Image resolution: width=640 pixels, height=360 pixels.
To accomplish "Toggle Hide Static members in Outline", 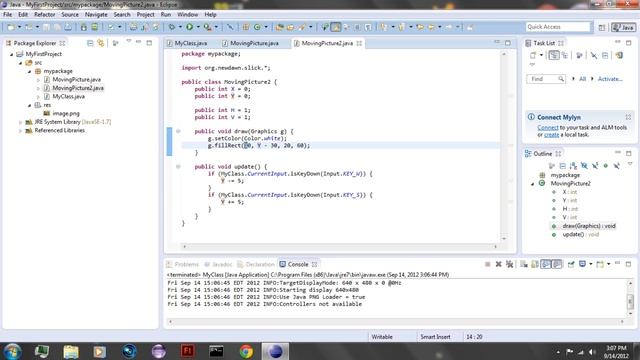I will (x=595, y=165).
